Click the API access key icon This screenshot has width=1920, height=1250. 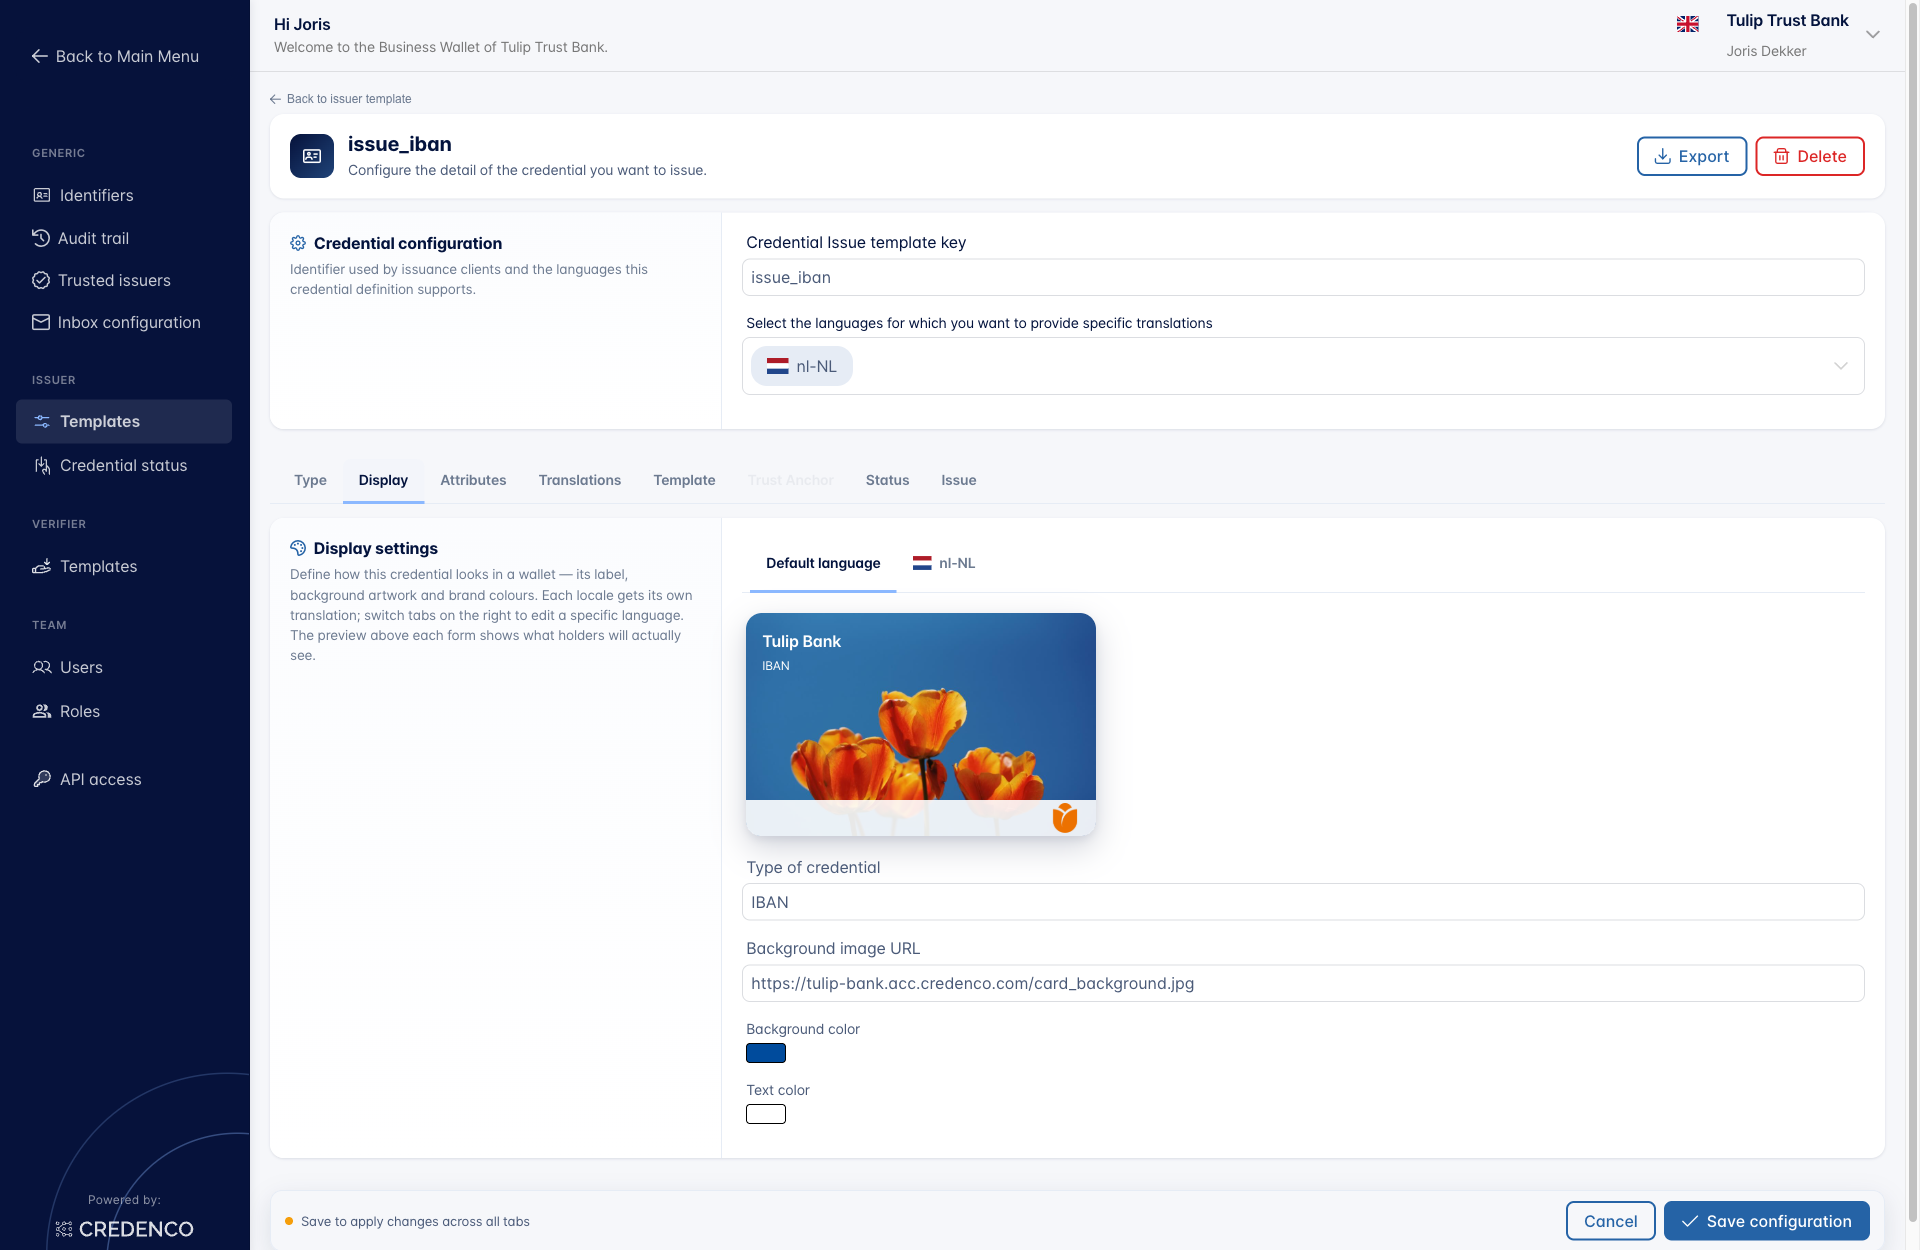click(42, 779)
